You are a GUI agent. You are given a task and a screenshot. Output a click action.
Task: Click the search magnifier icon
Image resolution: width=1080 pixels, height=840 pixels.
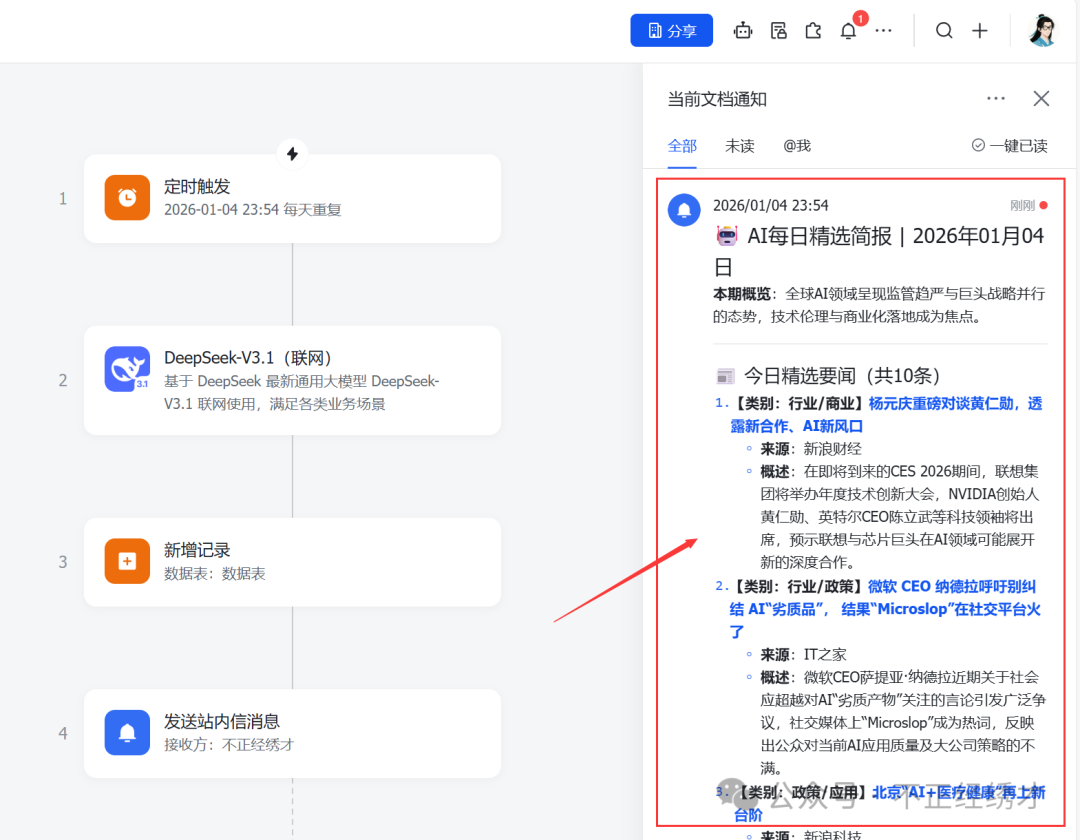click(x=944, y=30)
